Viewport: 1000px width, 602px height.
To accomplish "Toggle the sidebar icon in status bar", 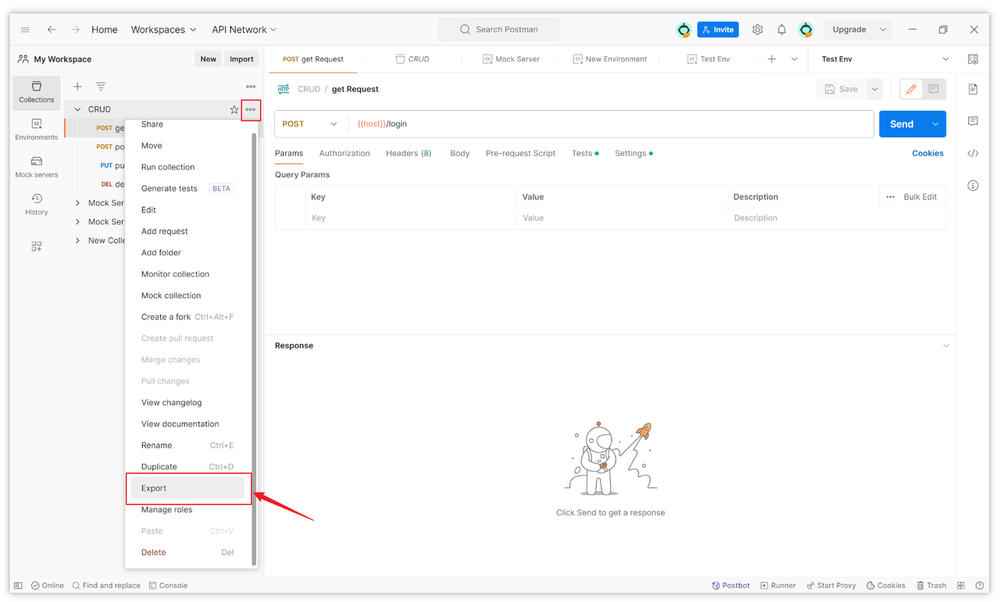I will (x=18, y=585).
